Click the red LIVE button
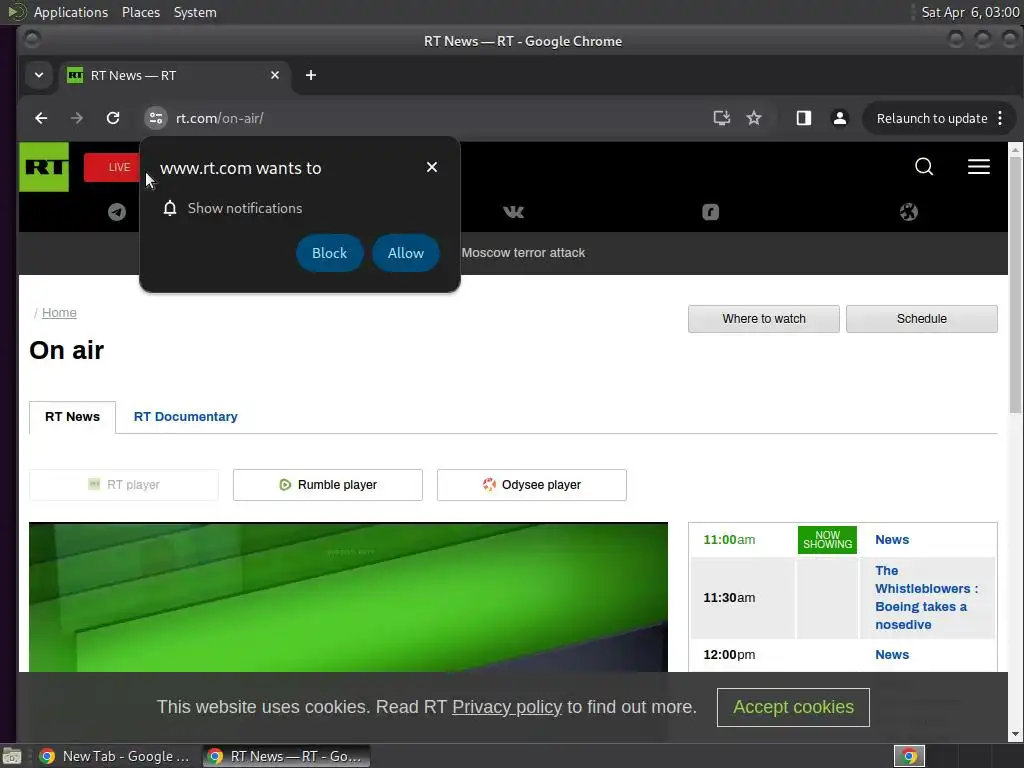Image resolution: width=1024 pixels, height=768 pixels. [112, 167]
